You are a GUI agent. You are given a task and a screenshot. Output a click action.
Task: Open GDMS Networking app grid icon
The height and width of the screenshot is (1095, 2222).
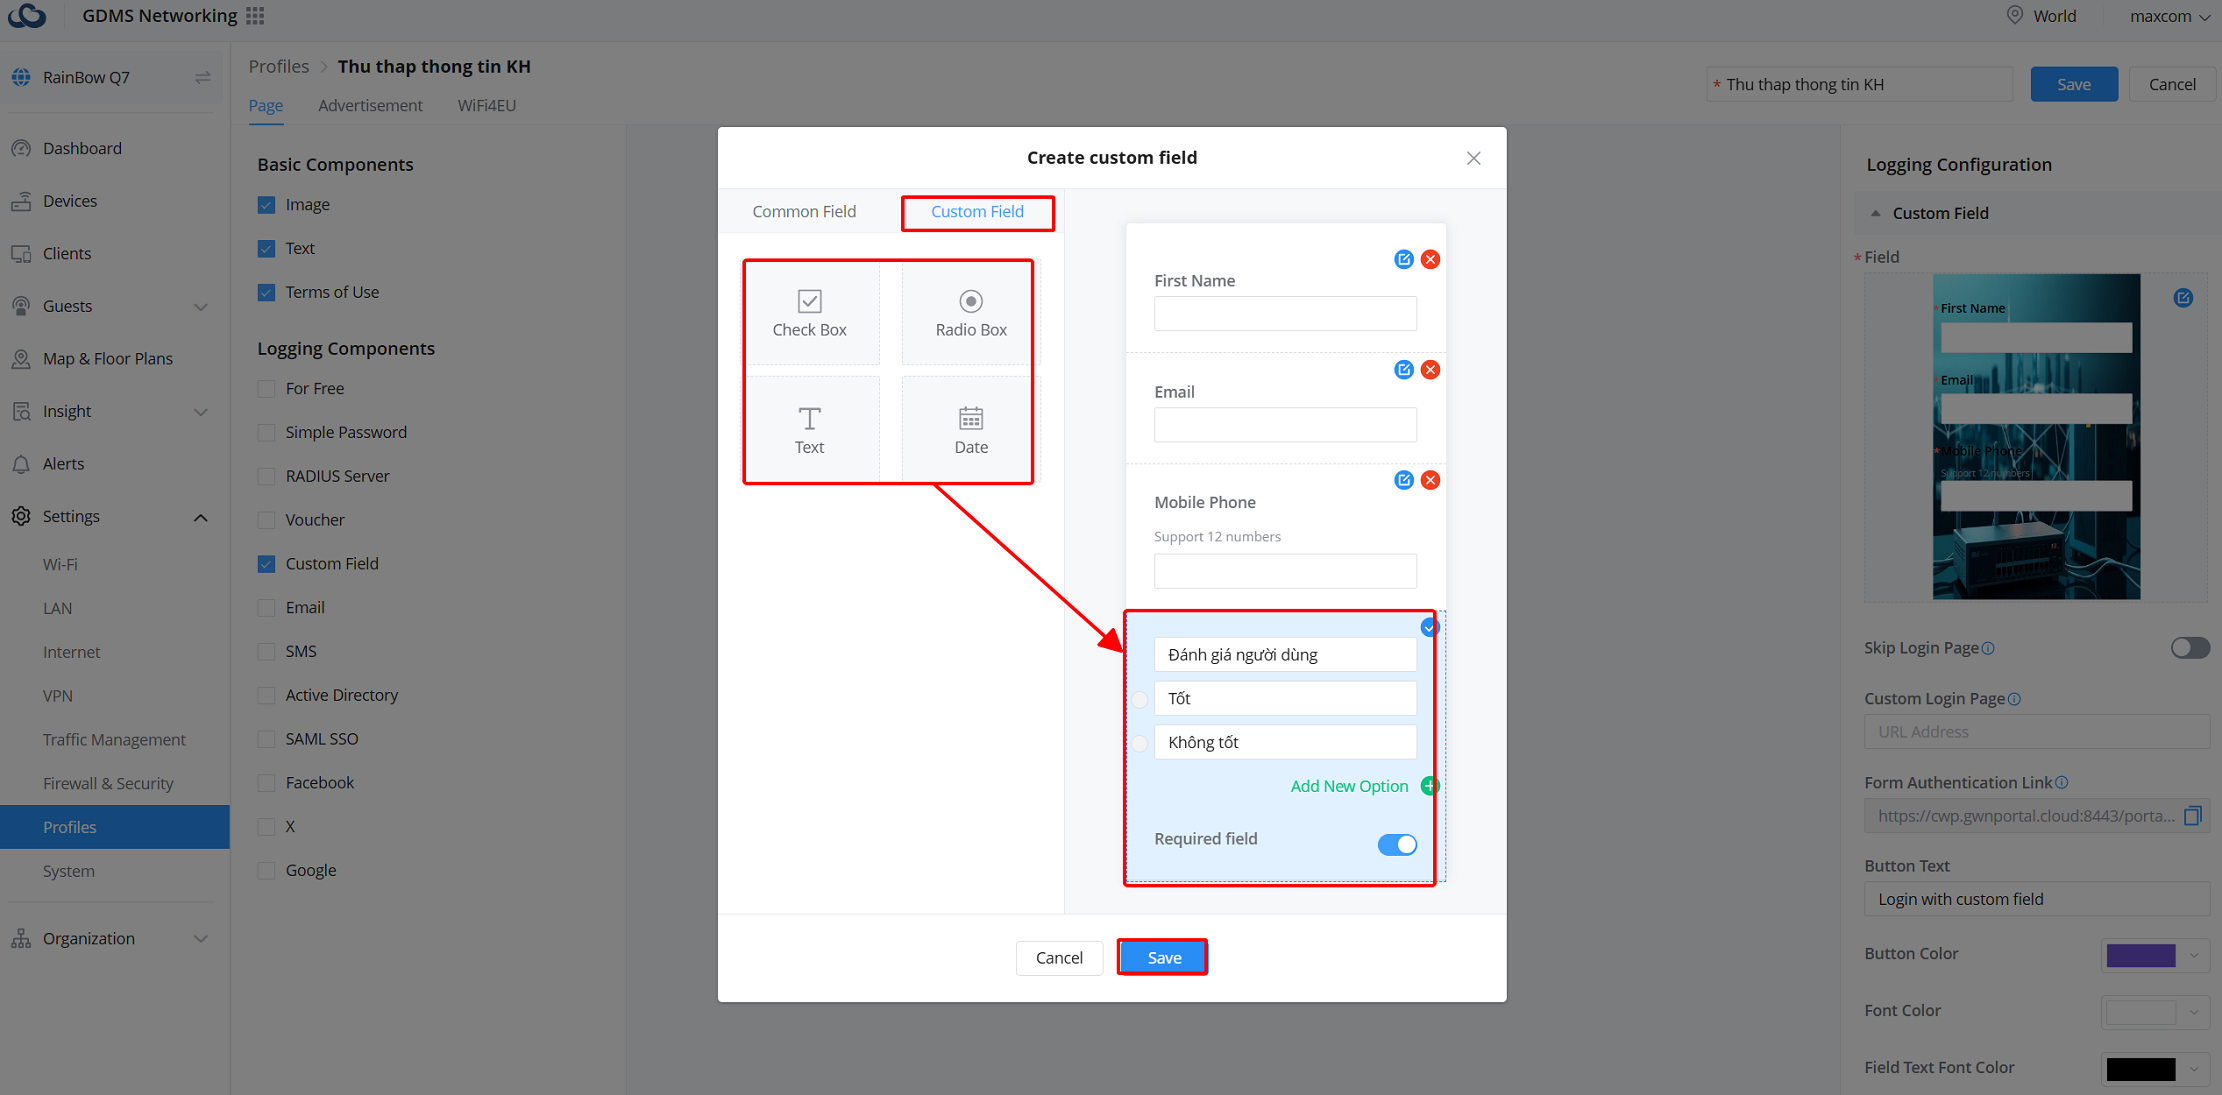[256, 16]
